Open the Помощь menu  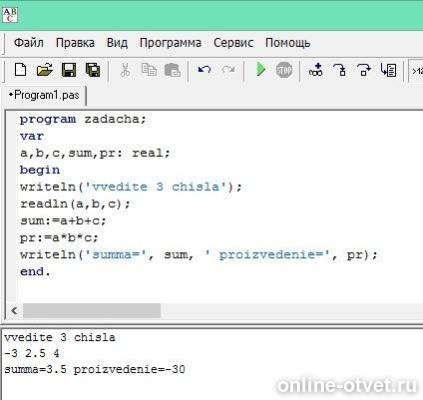coord(288,43)
